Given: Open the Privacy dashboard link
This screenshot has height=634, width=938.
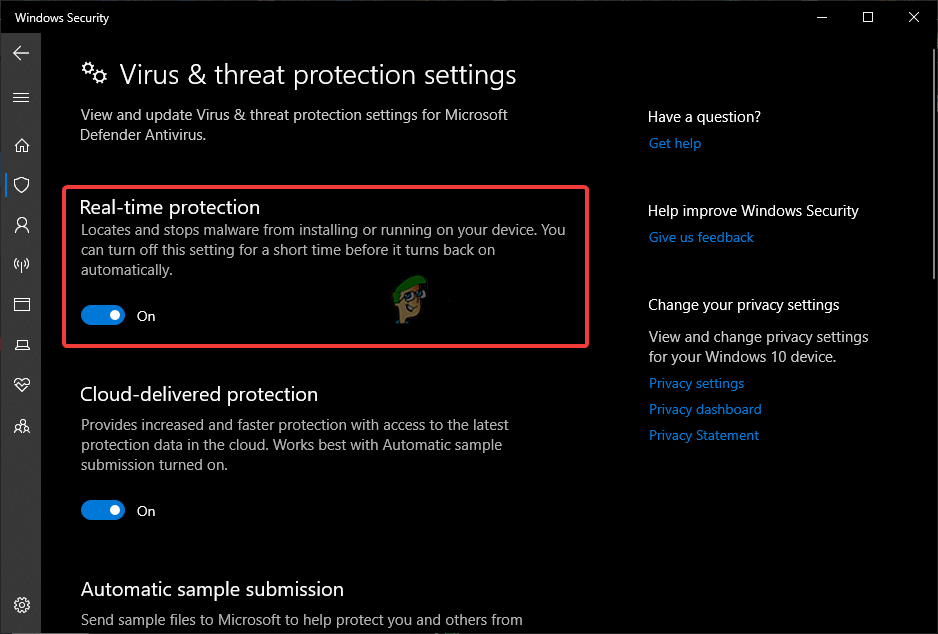Looking at the screenshot, I should tap(705, 409).
